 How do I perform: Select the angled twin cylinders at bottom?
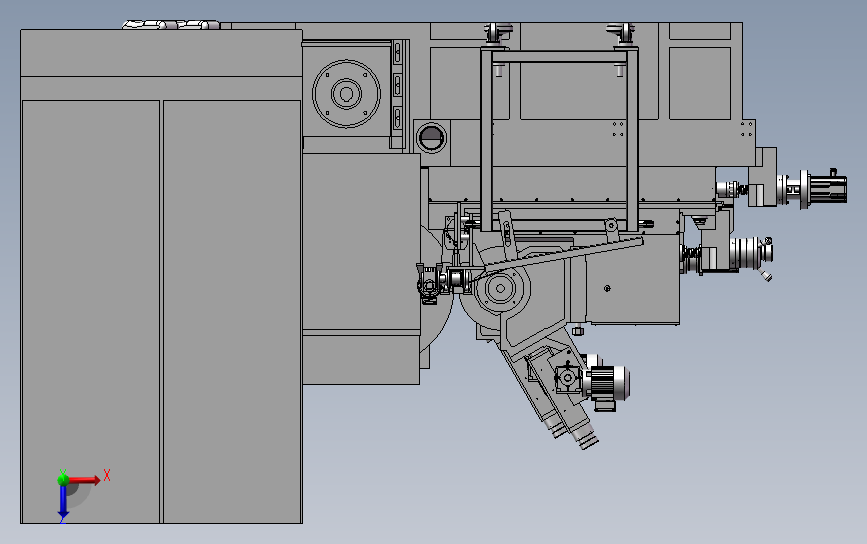571,432
